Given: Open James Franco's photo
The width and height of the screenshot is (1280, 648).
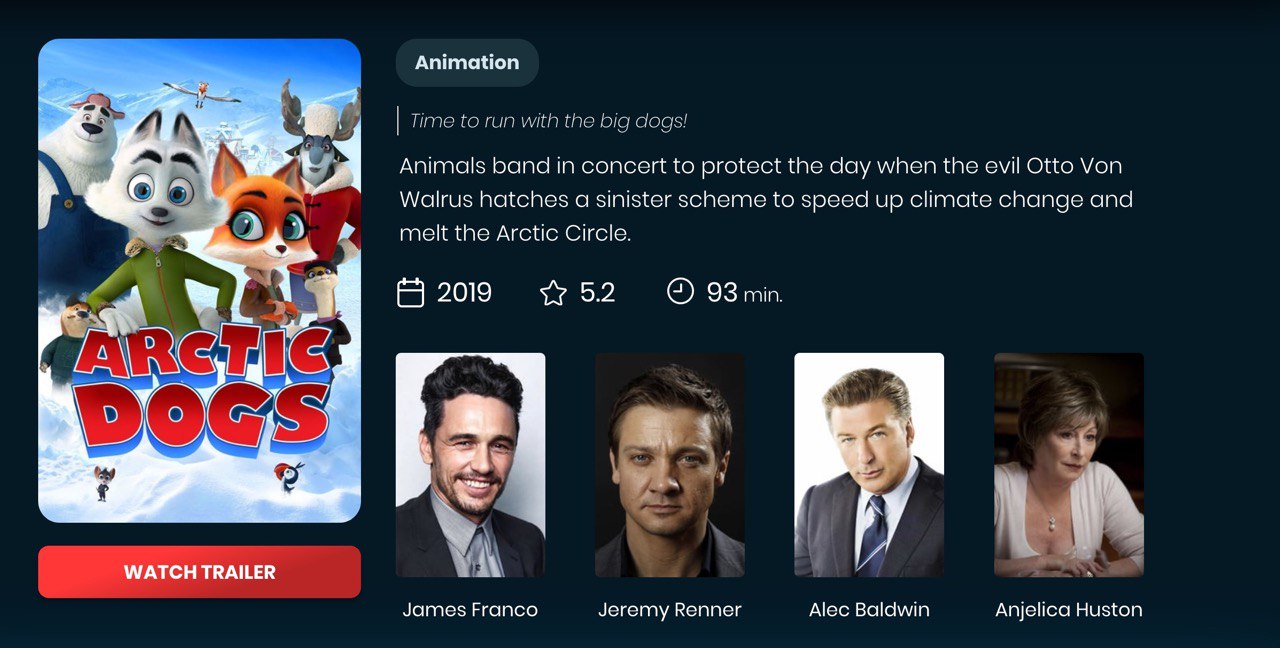Looking at the screenshot, I should tap(470, 465).
